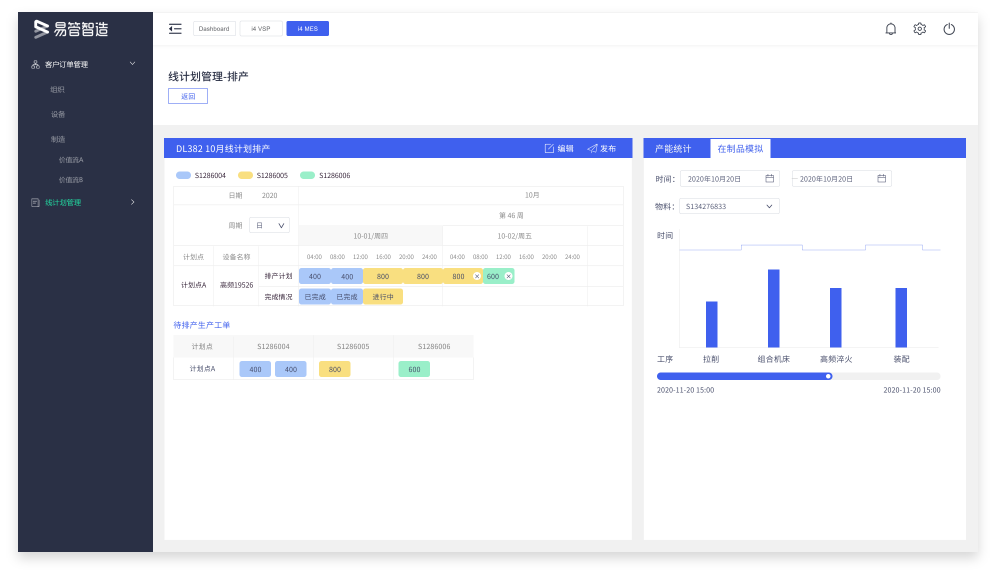
Task: Click the unfilled part of the timeline slider
Action: click(x=886, y=377)
